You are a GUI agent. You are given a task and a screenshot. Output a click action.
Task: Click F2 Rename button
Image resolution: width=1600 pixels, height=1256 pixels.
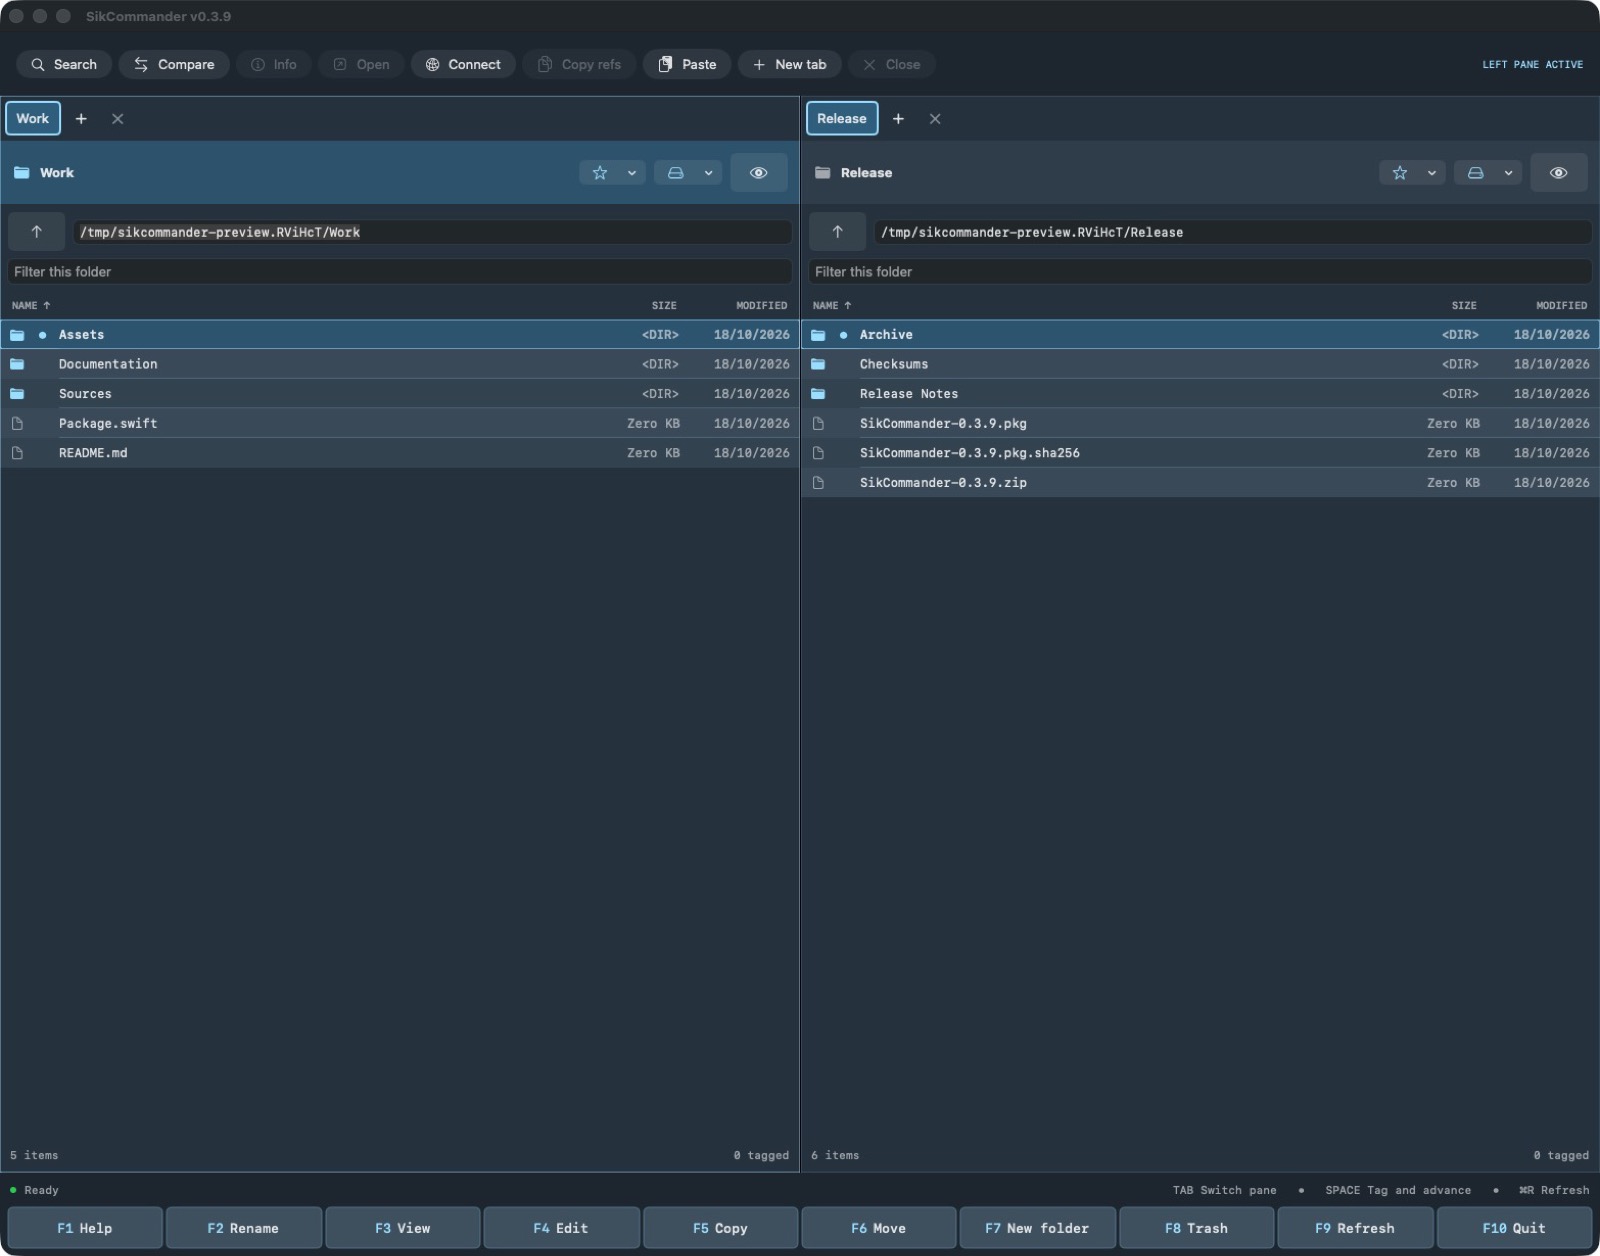click(243, 1228)
